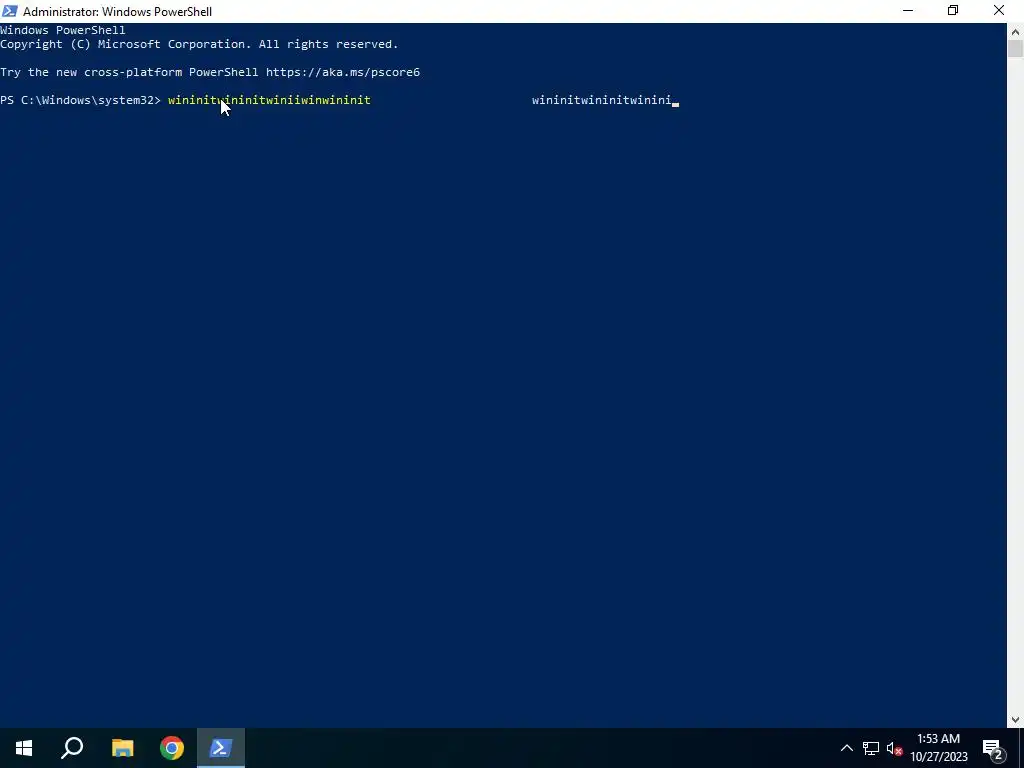
Task: Launch File Explorer from taskbar
Action: [122, 748]
